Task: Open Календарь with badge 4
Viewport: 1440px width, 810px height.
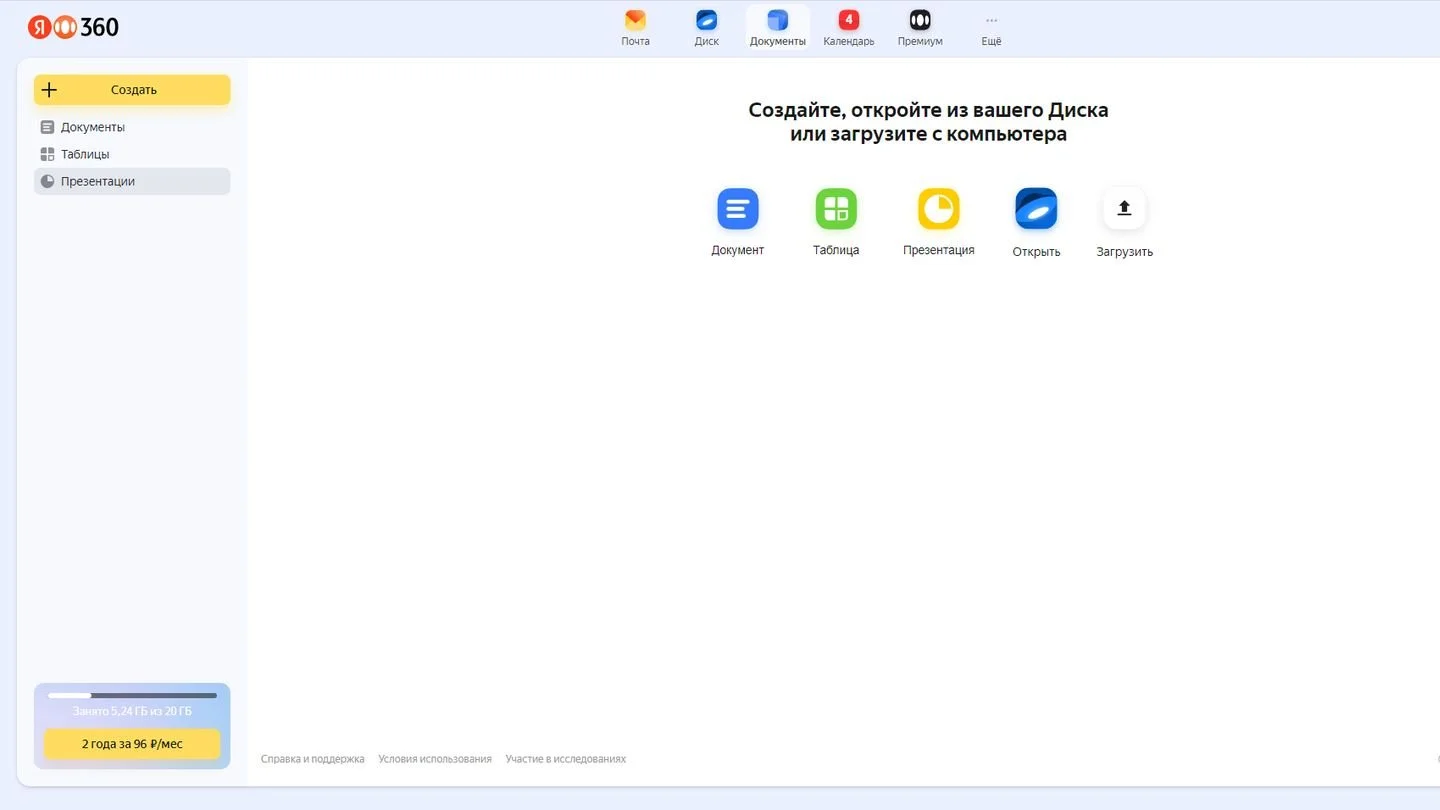Action: [849, 20]
